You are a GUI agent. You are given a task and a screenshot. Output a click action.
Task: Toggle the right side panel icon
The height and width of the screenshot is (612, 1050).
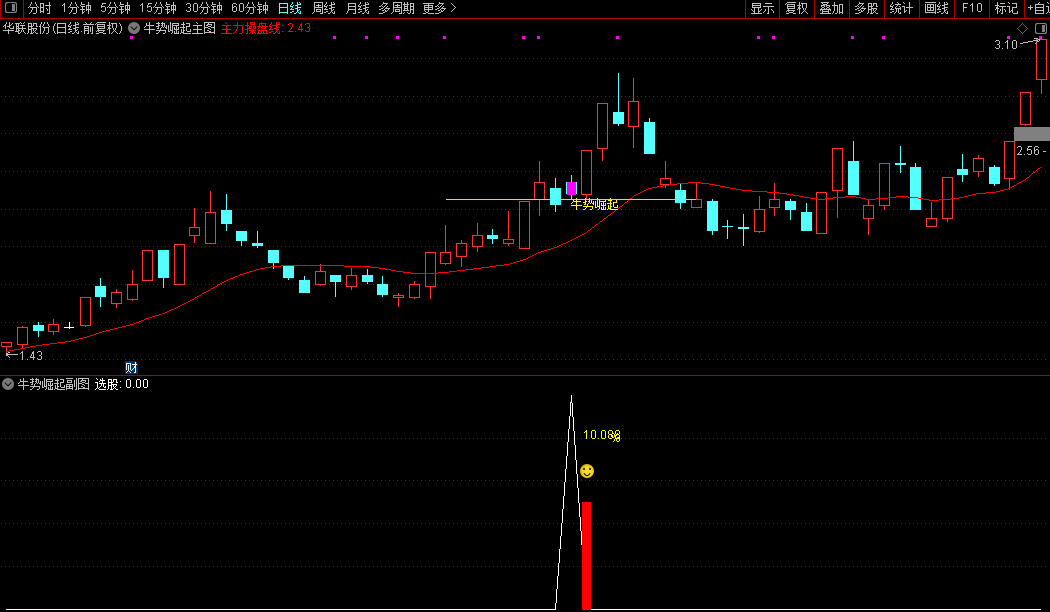point(1041,28)
